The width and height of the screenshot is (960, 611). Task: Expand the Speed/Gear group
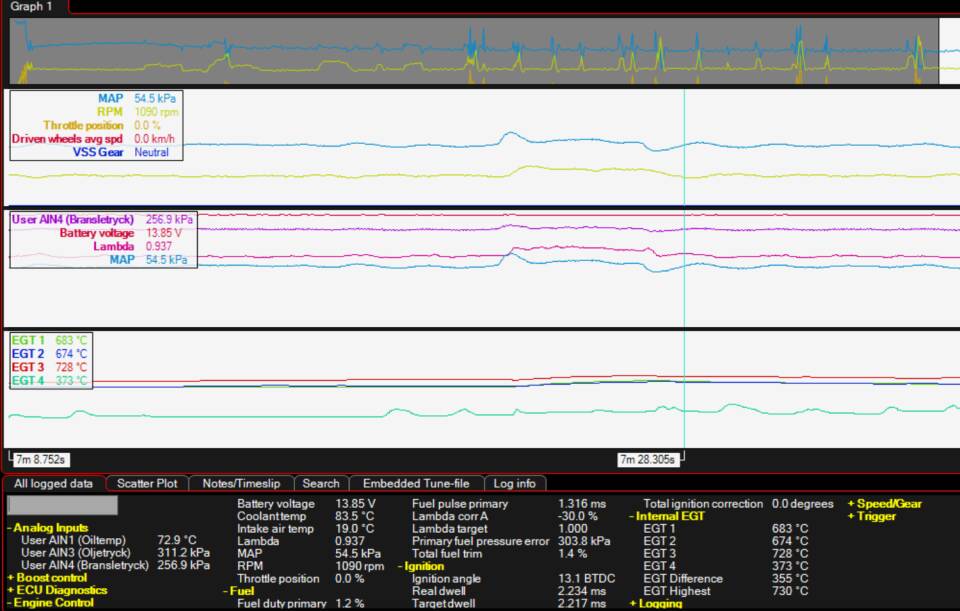884,504
